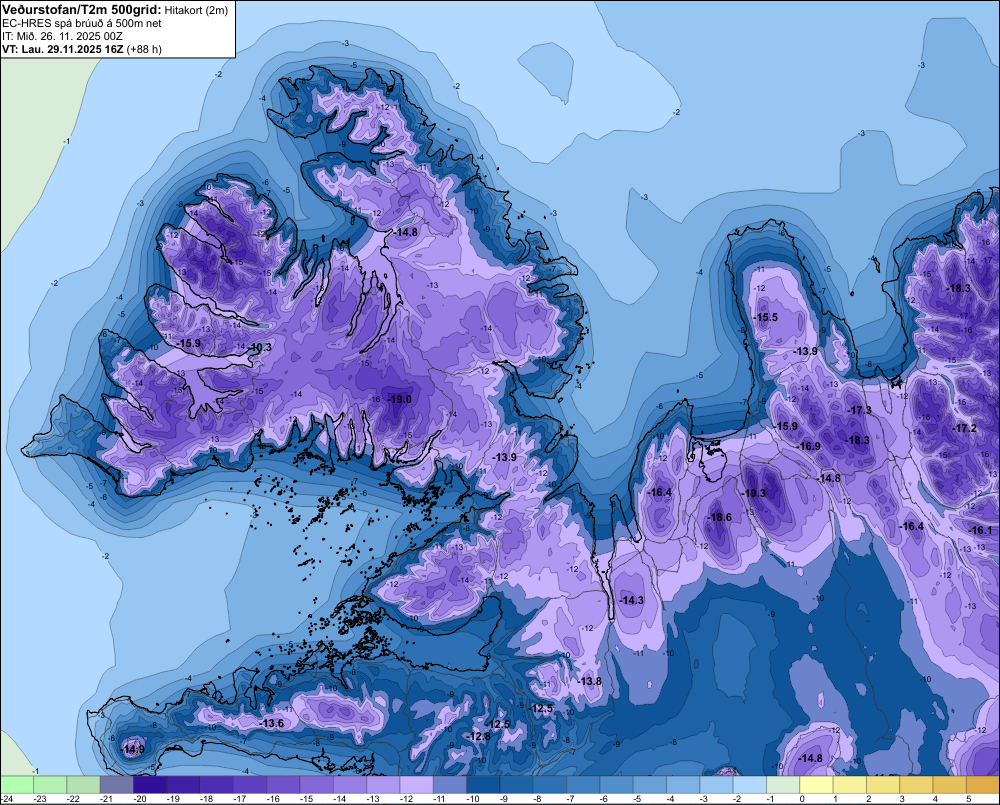The height and width of the screenshot is (805, 1000).
Task: Click the deep blue swatch between -10 and -9
Action: tap(483, 784)
